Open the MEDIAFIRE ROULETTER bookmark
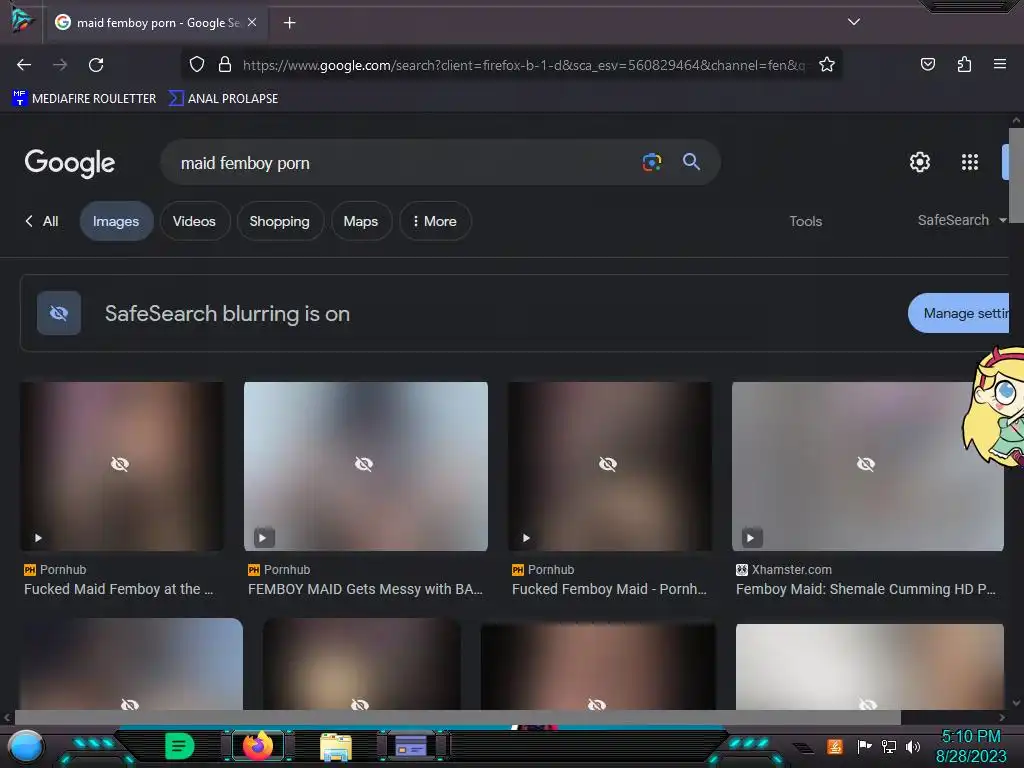This screenshot has width=1024, height=768. tap(84, 99)
